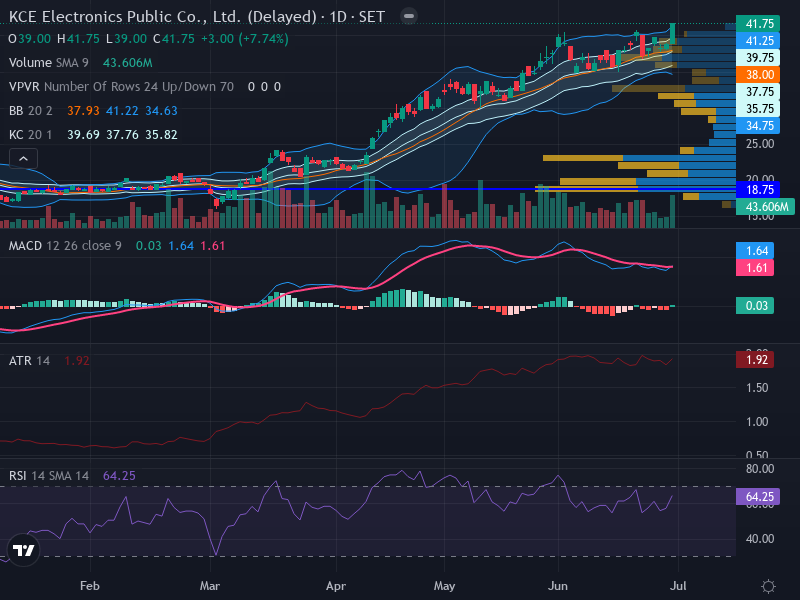Screen dimensions: 800x600
Task: Click the Jul label on the time axis
Action: point(678,586)
